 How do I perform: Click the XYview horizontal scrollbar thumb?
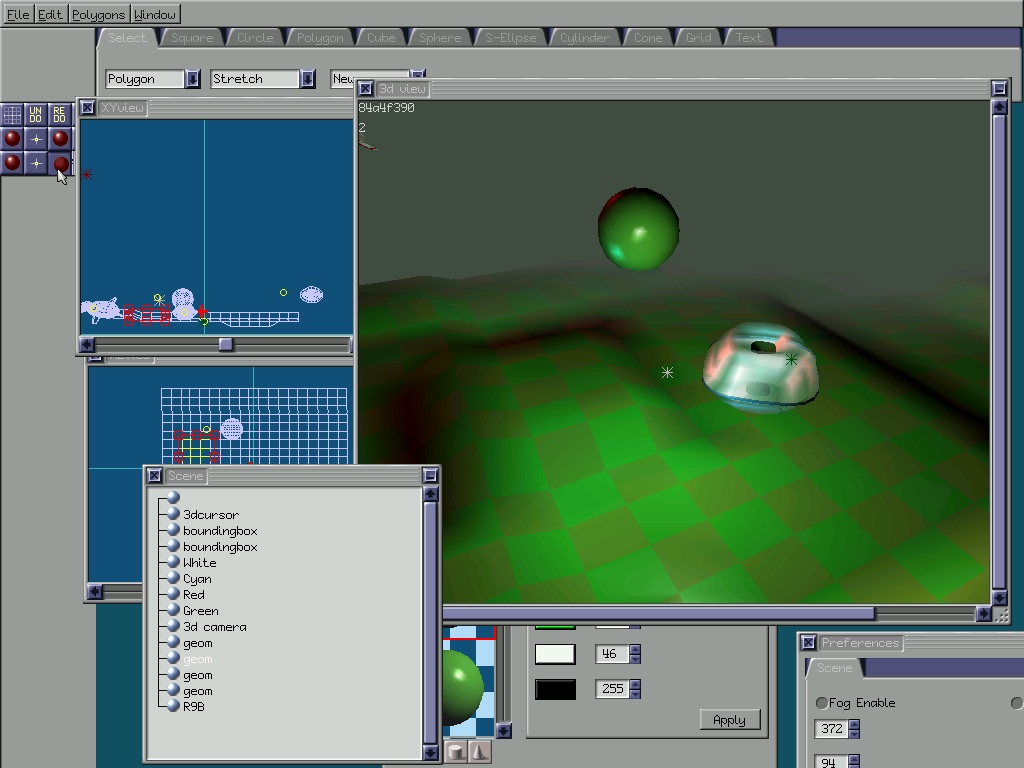tap(226, 345)
